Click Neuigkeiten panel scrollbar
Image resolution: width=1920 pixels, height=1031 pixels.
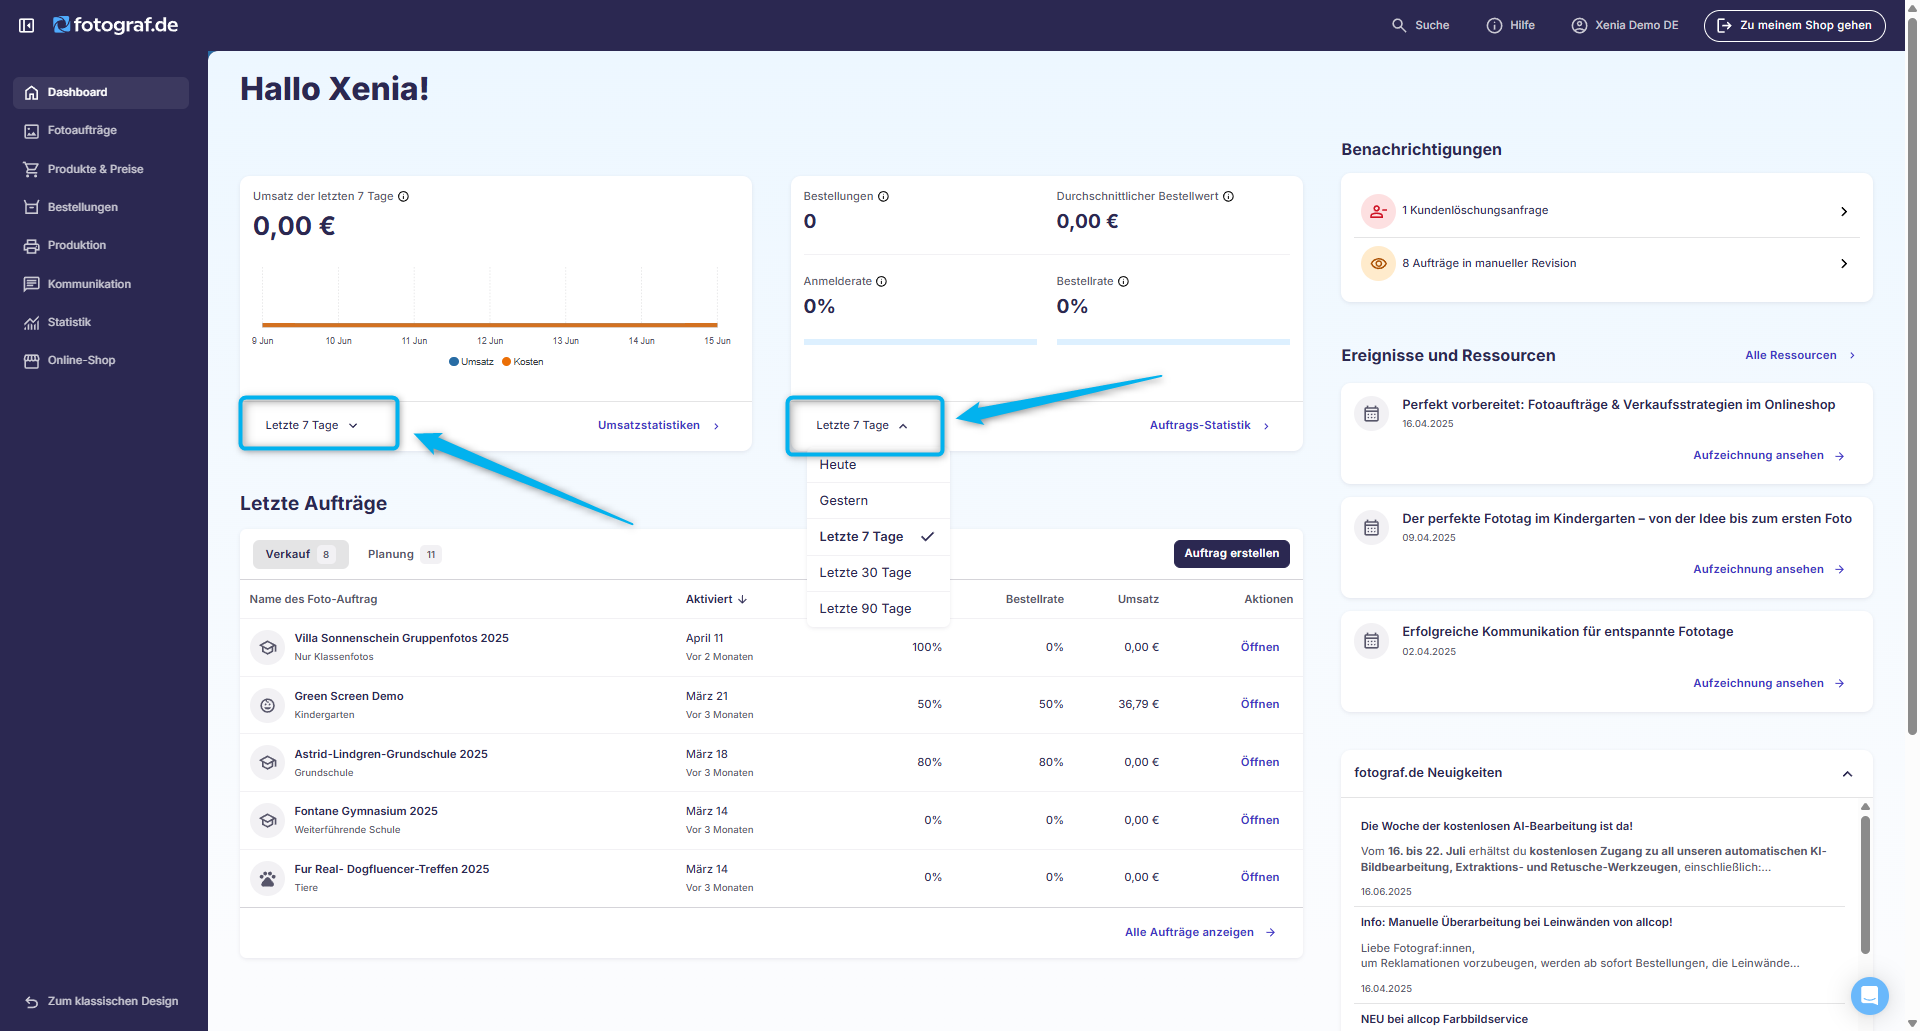[1865, 885]
